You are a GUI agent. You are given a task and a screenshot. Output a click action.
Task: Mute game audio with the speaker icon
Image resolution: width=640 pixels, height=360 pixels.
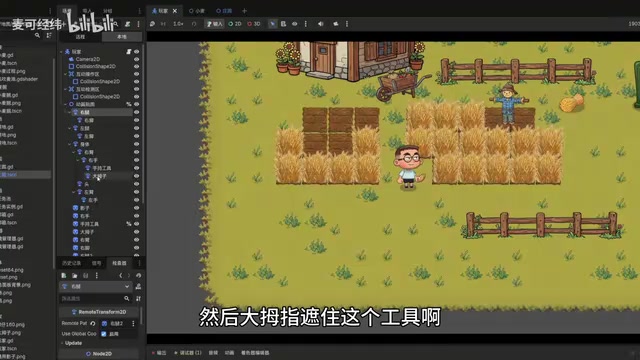pyautogui.click(x=320, y=24)
